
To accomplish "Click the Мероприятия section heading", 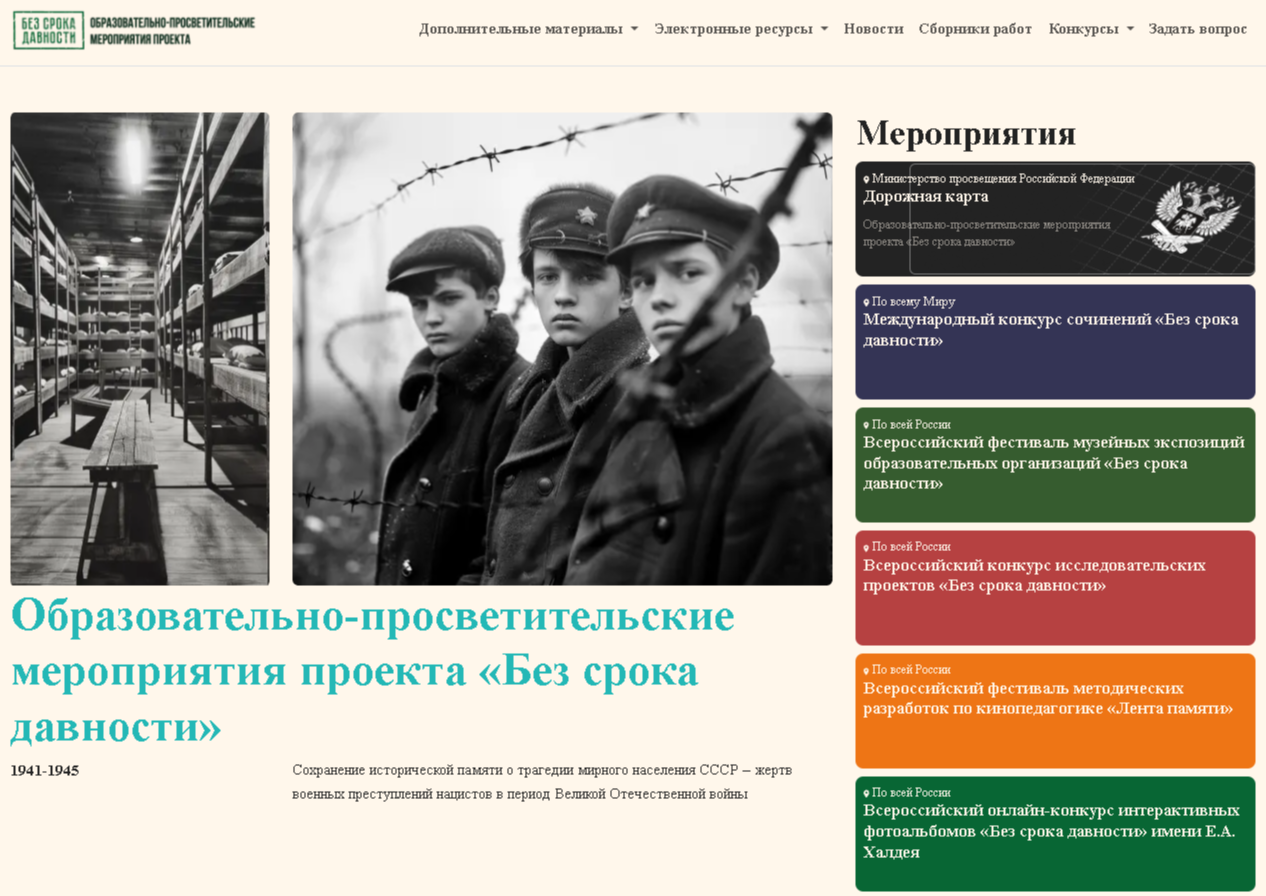I will tap(966, 133).
